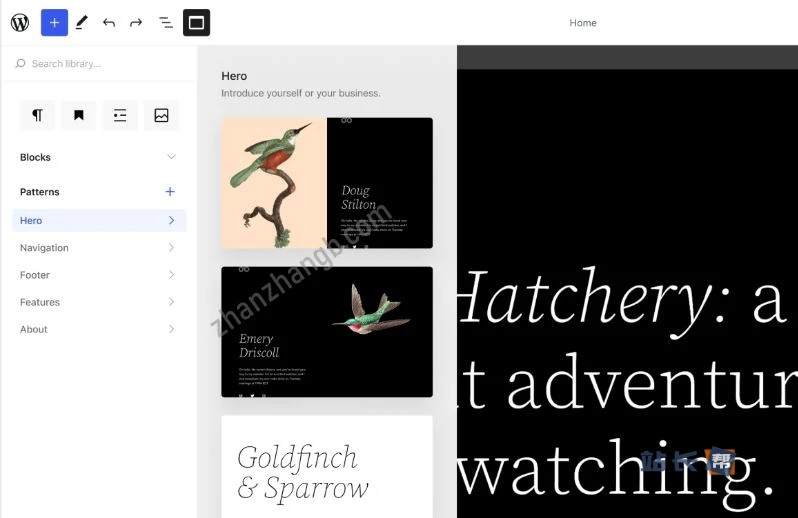Insert a paragraph block
The image size is (798, 518).
38,115
